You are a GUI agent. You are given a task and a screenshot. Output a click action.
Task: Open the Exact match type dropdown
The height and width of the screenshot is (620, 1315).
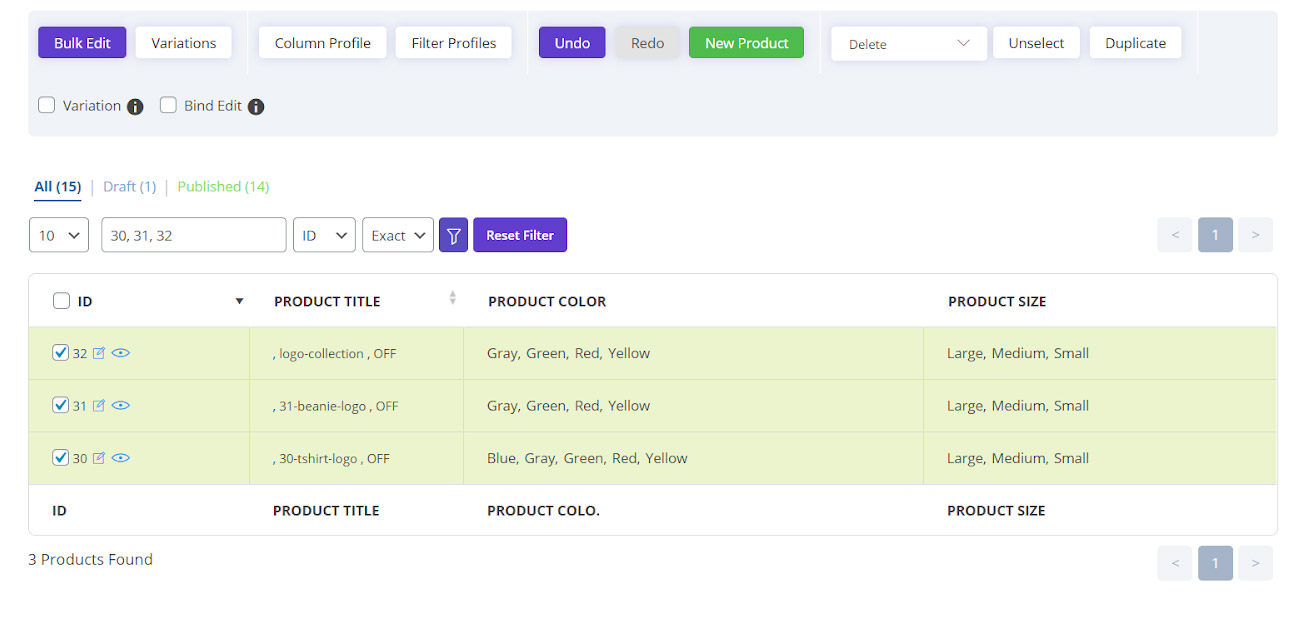398,235
